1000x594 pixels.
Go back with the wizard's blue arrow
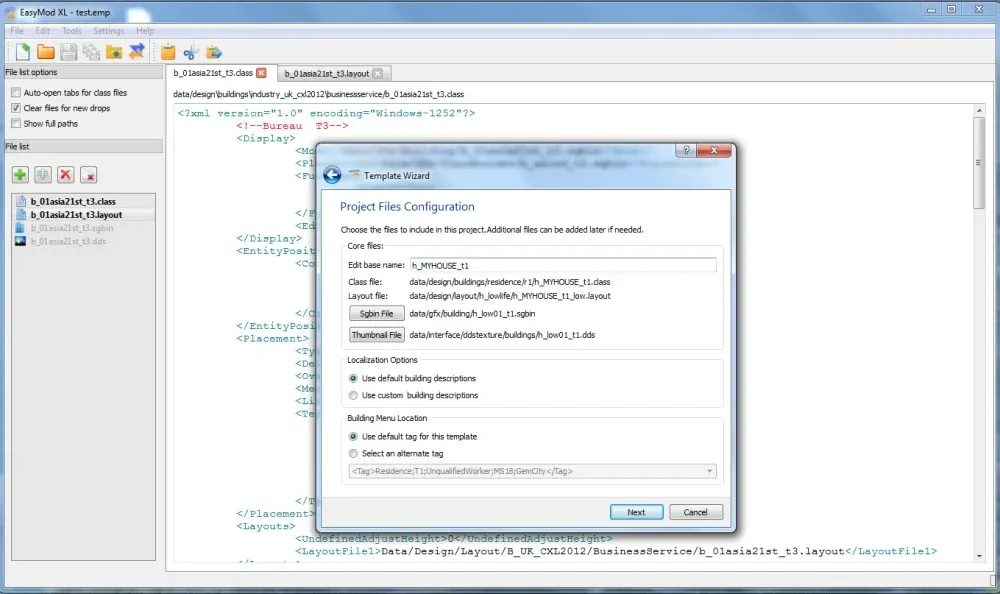coord(333,175)
